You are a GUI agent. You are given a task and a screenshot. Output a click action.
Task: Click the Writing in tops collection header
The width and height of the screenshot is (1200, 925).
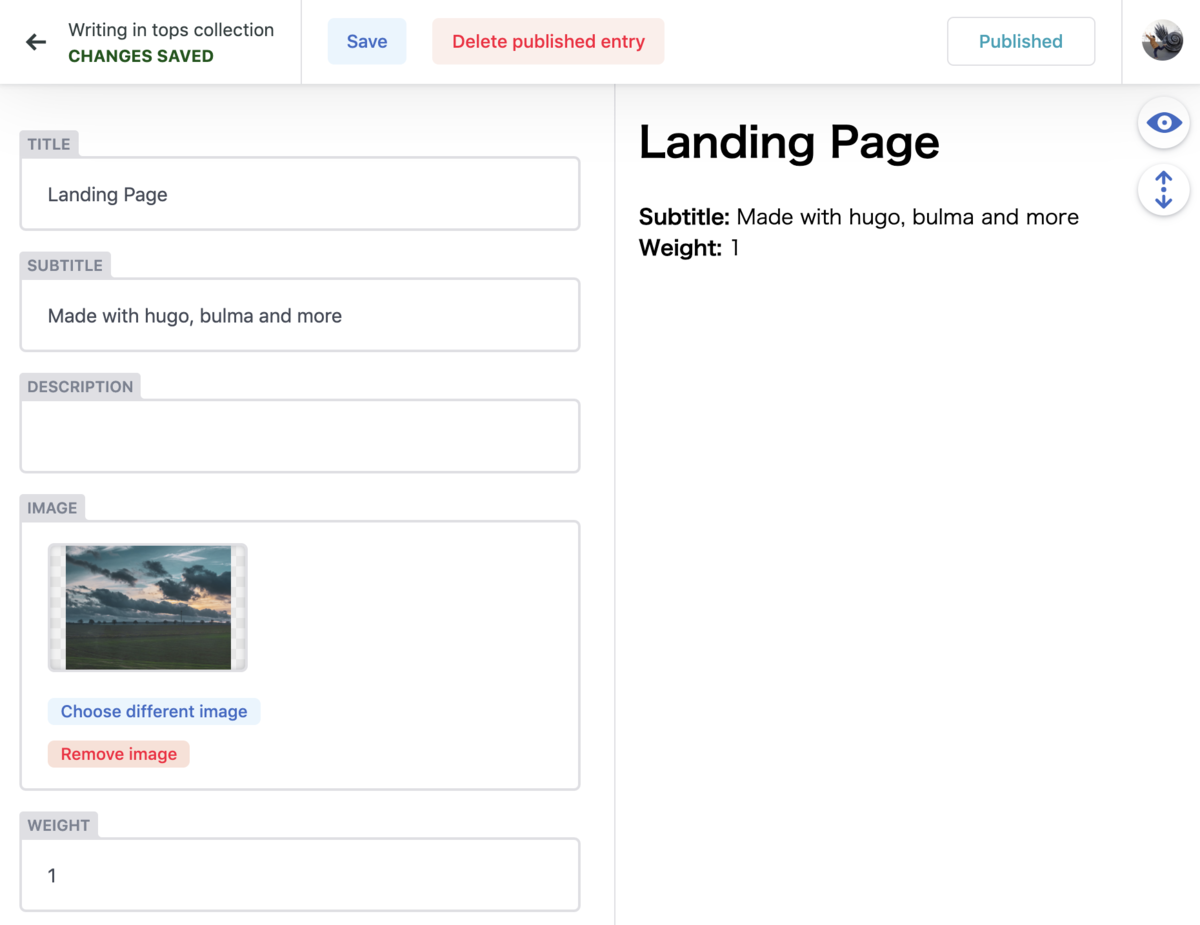point(170,30)
